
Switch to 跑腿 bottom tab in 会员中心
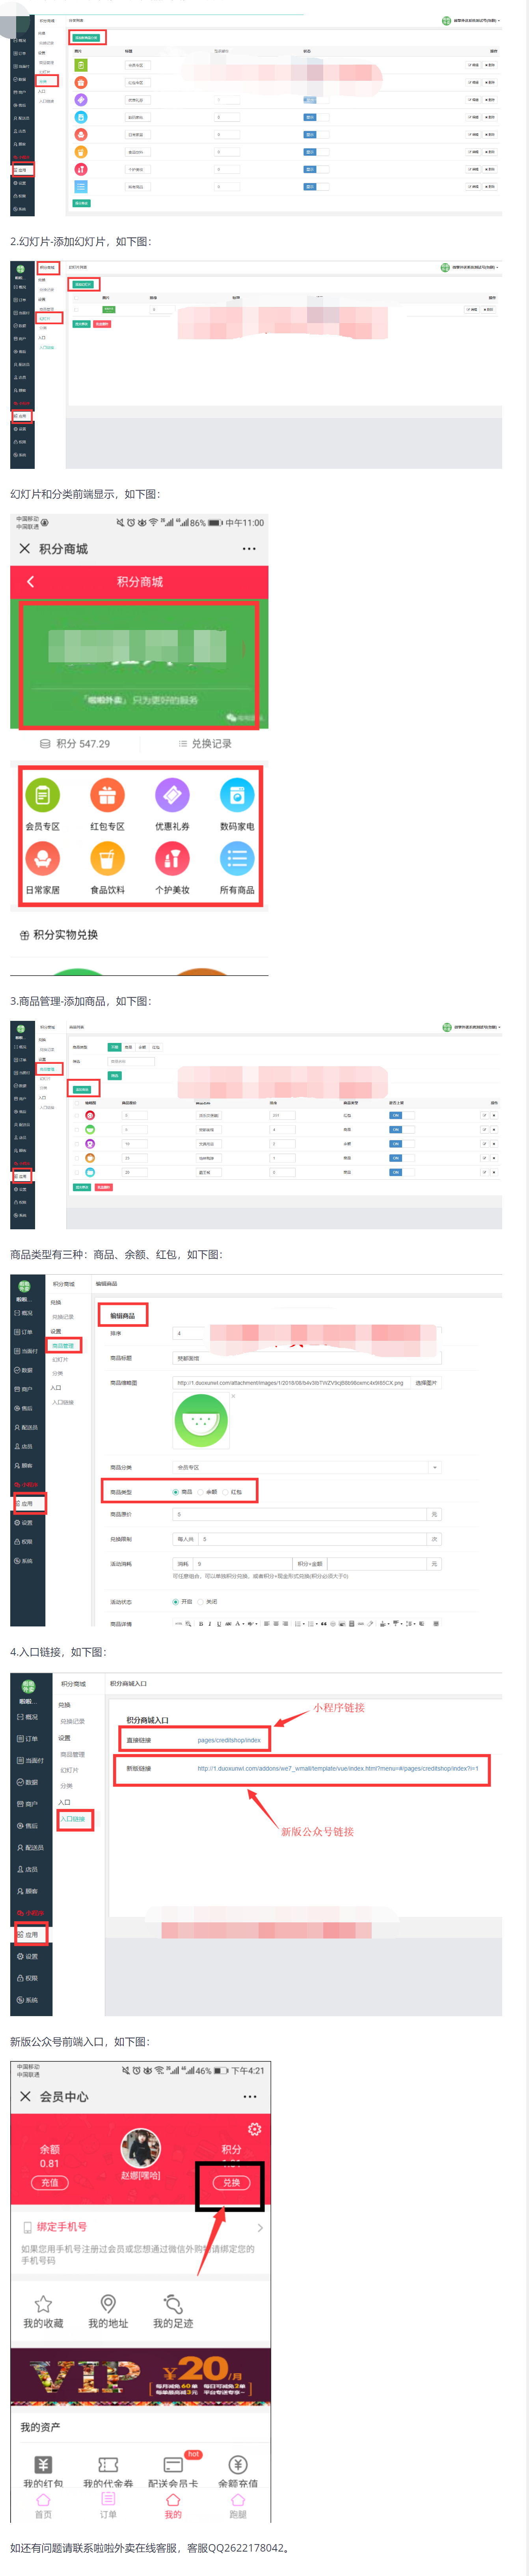tap(238, 2505)
